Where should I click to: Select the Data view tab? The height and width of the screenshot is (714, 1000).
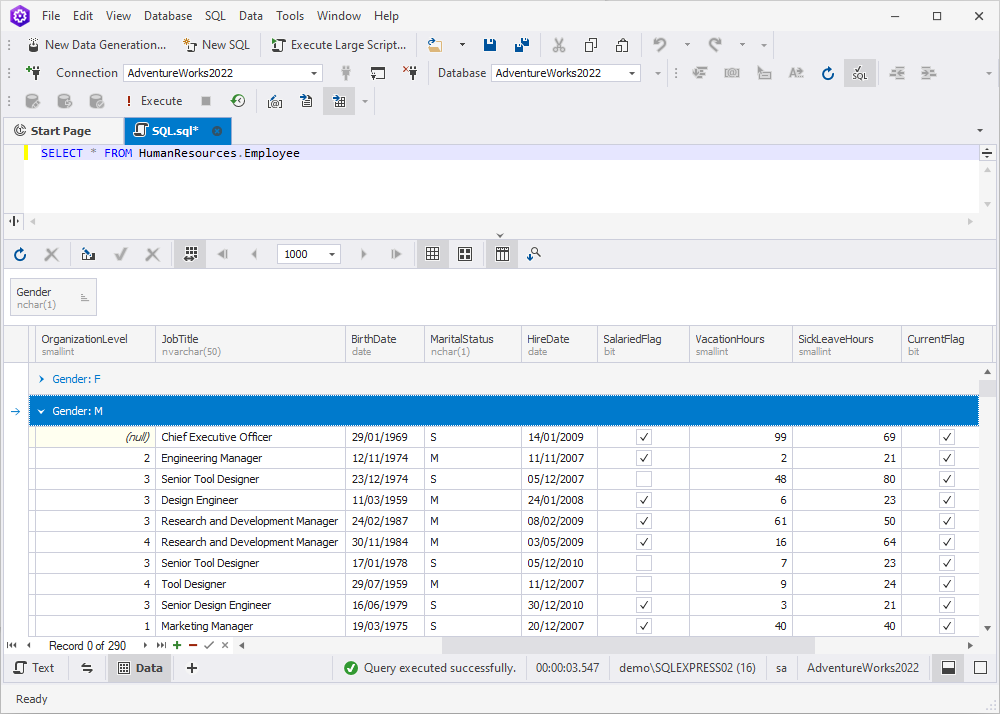click(x=140, y=667)
